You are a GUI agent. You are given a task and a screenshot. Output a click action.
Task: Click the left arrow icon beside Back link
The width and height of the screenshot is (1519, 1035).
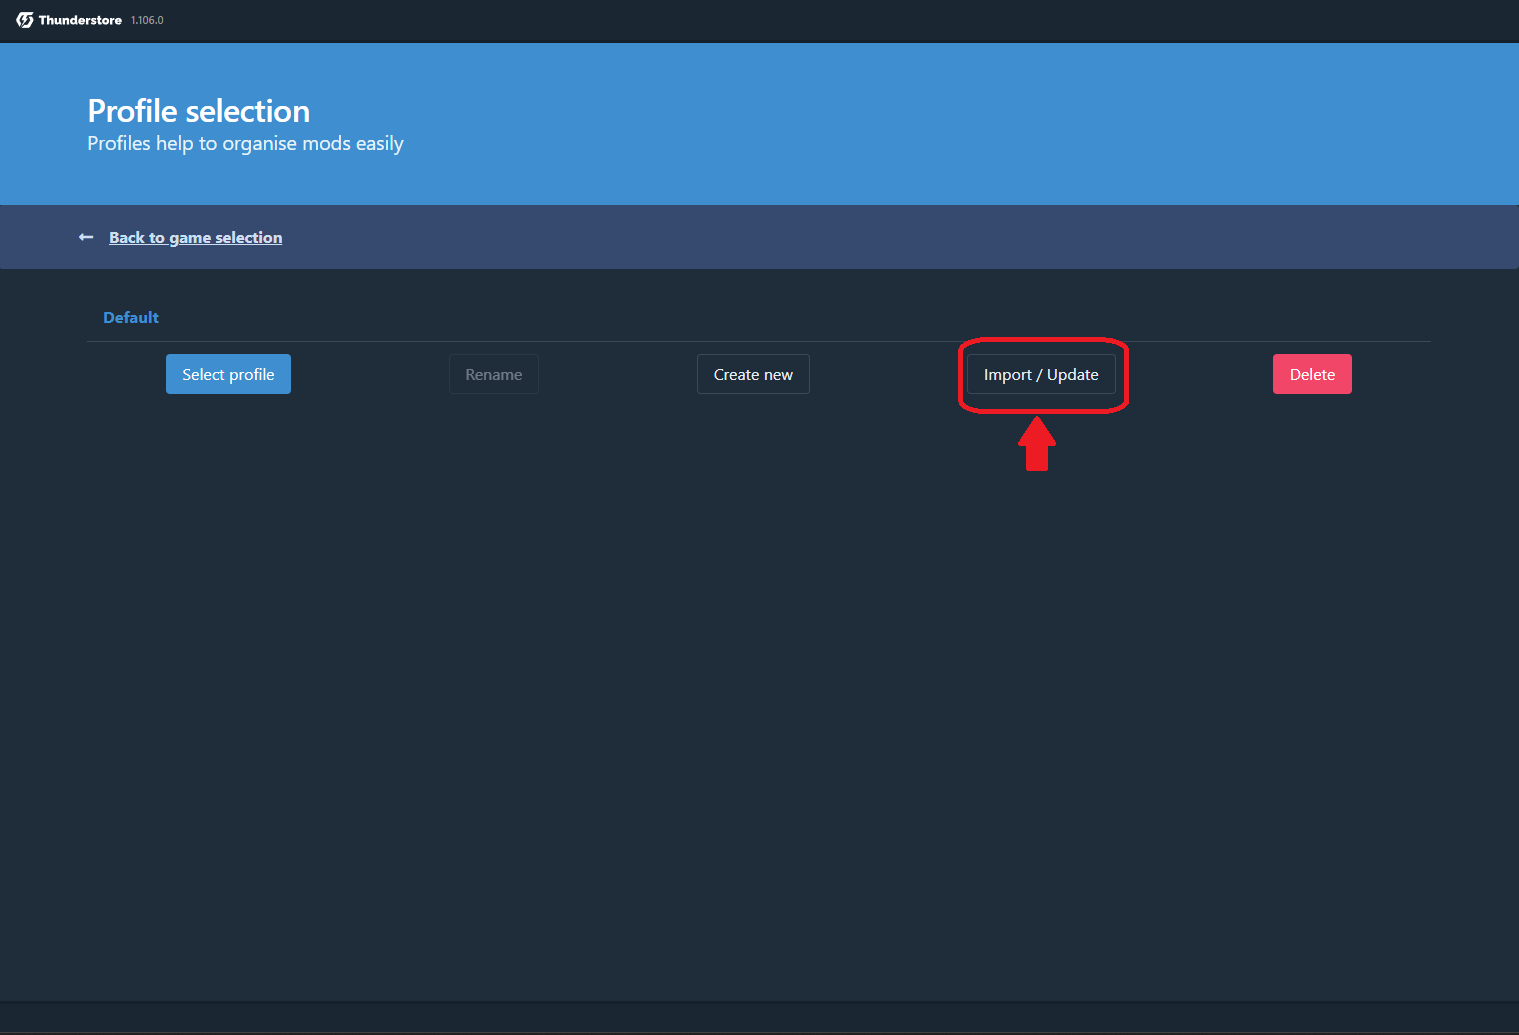coord(86,237)
